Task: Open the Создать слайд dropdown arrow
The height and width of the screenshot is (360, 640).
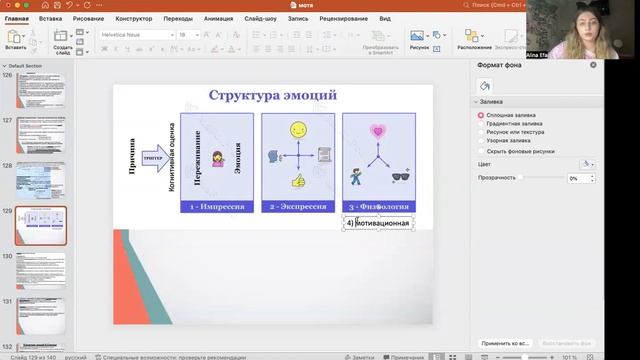Action: point(71,36)
